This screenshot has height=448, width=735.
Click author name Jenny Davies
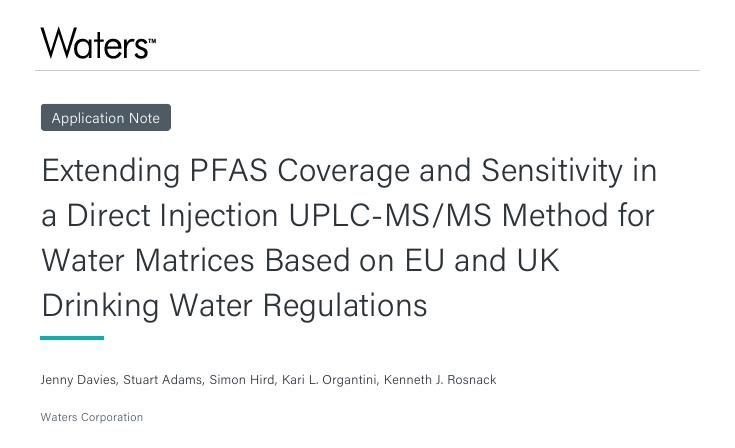click(x=78, y=380)
